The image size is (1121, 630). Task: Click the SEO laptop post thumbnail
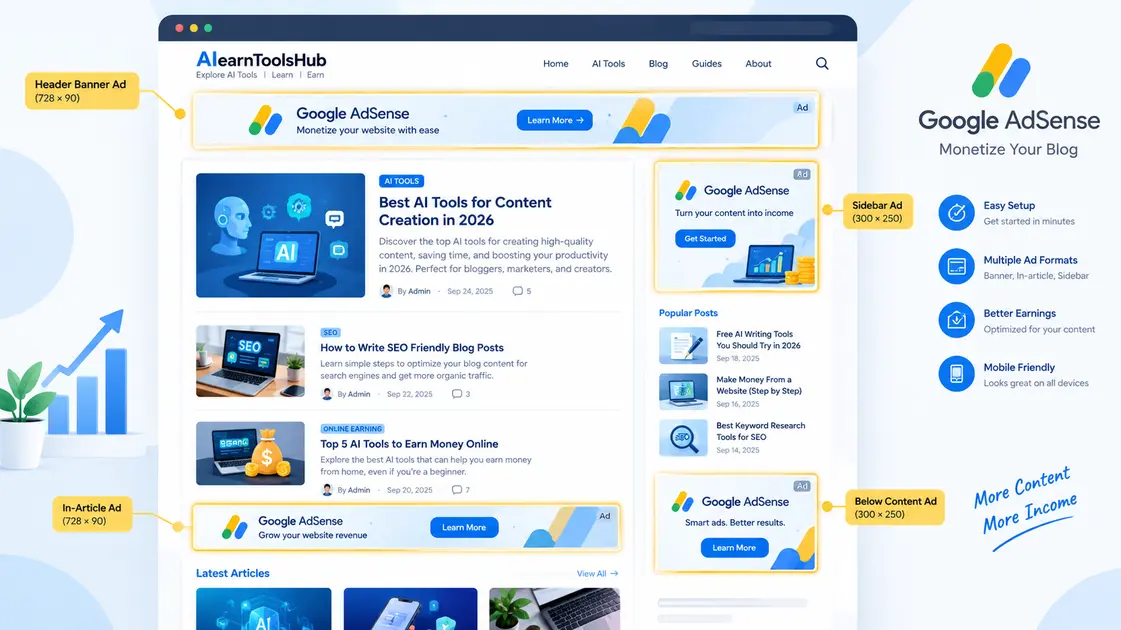tap(250, 361)
